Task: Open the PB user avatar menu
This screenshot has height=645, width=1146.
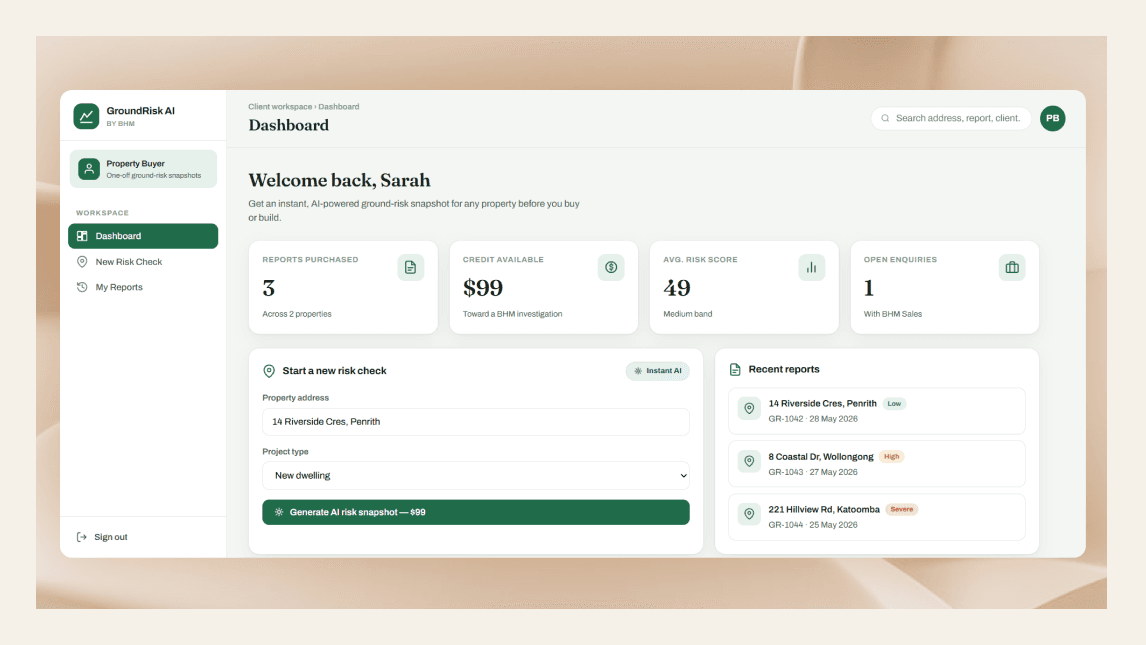Action: [1052, 118]
